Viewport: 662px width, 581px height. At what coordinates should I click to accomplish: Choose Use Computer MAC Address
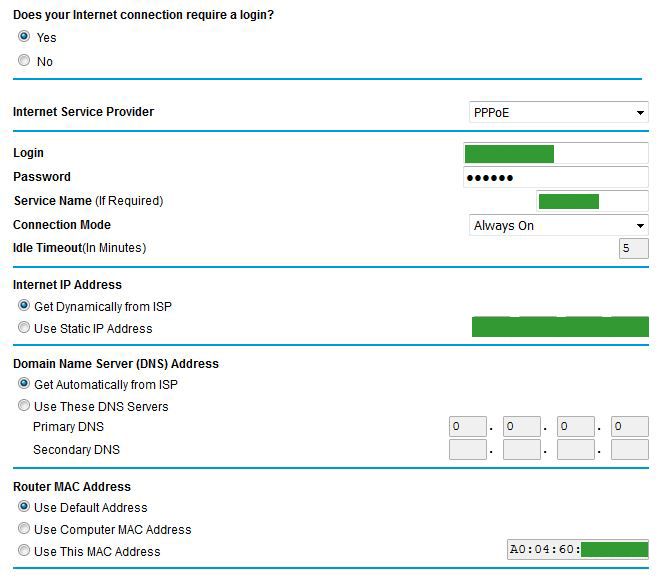(24, 529)
